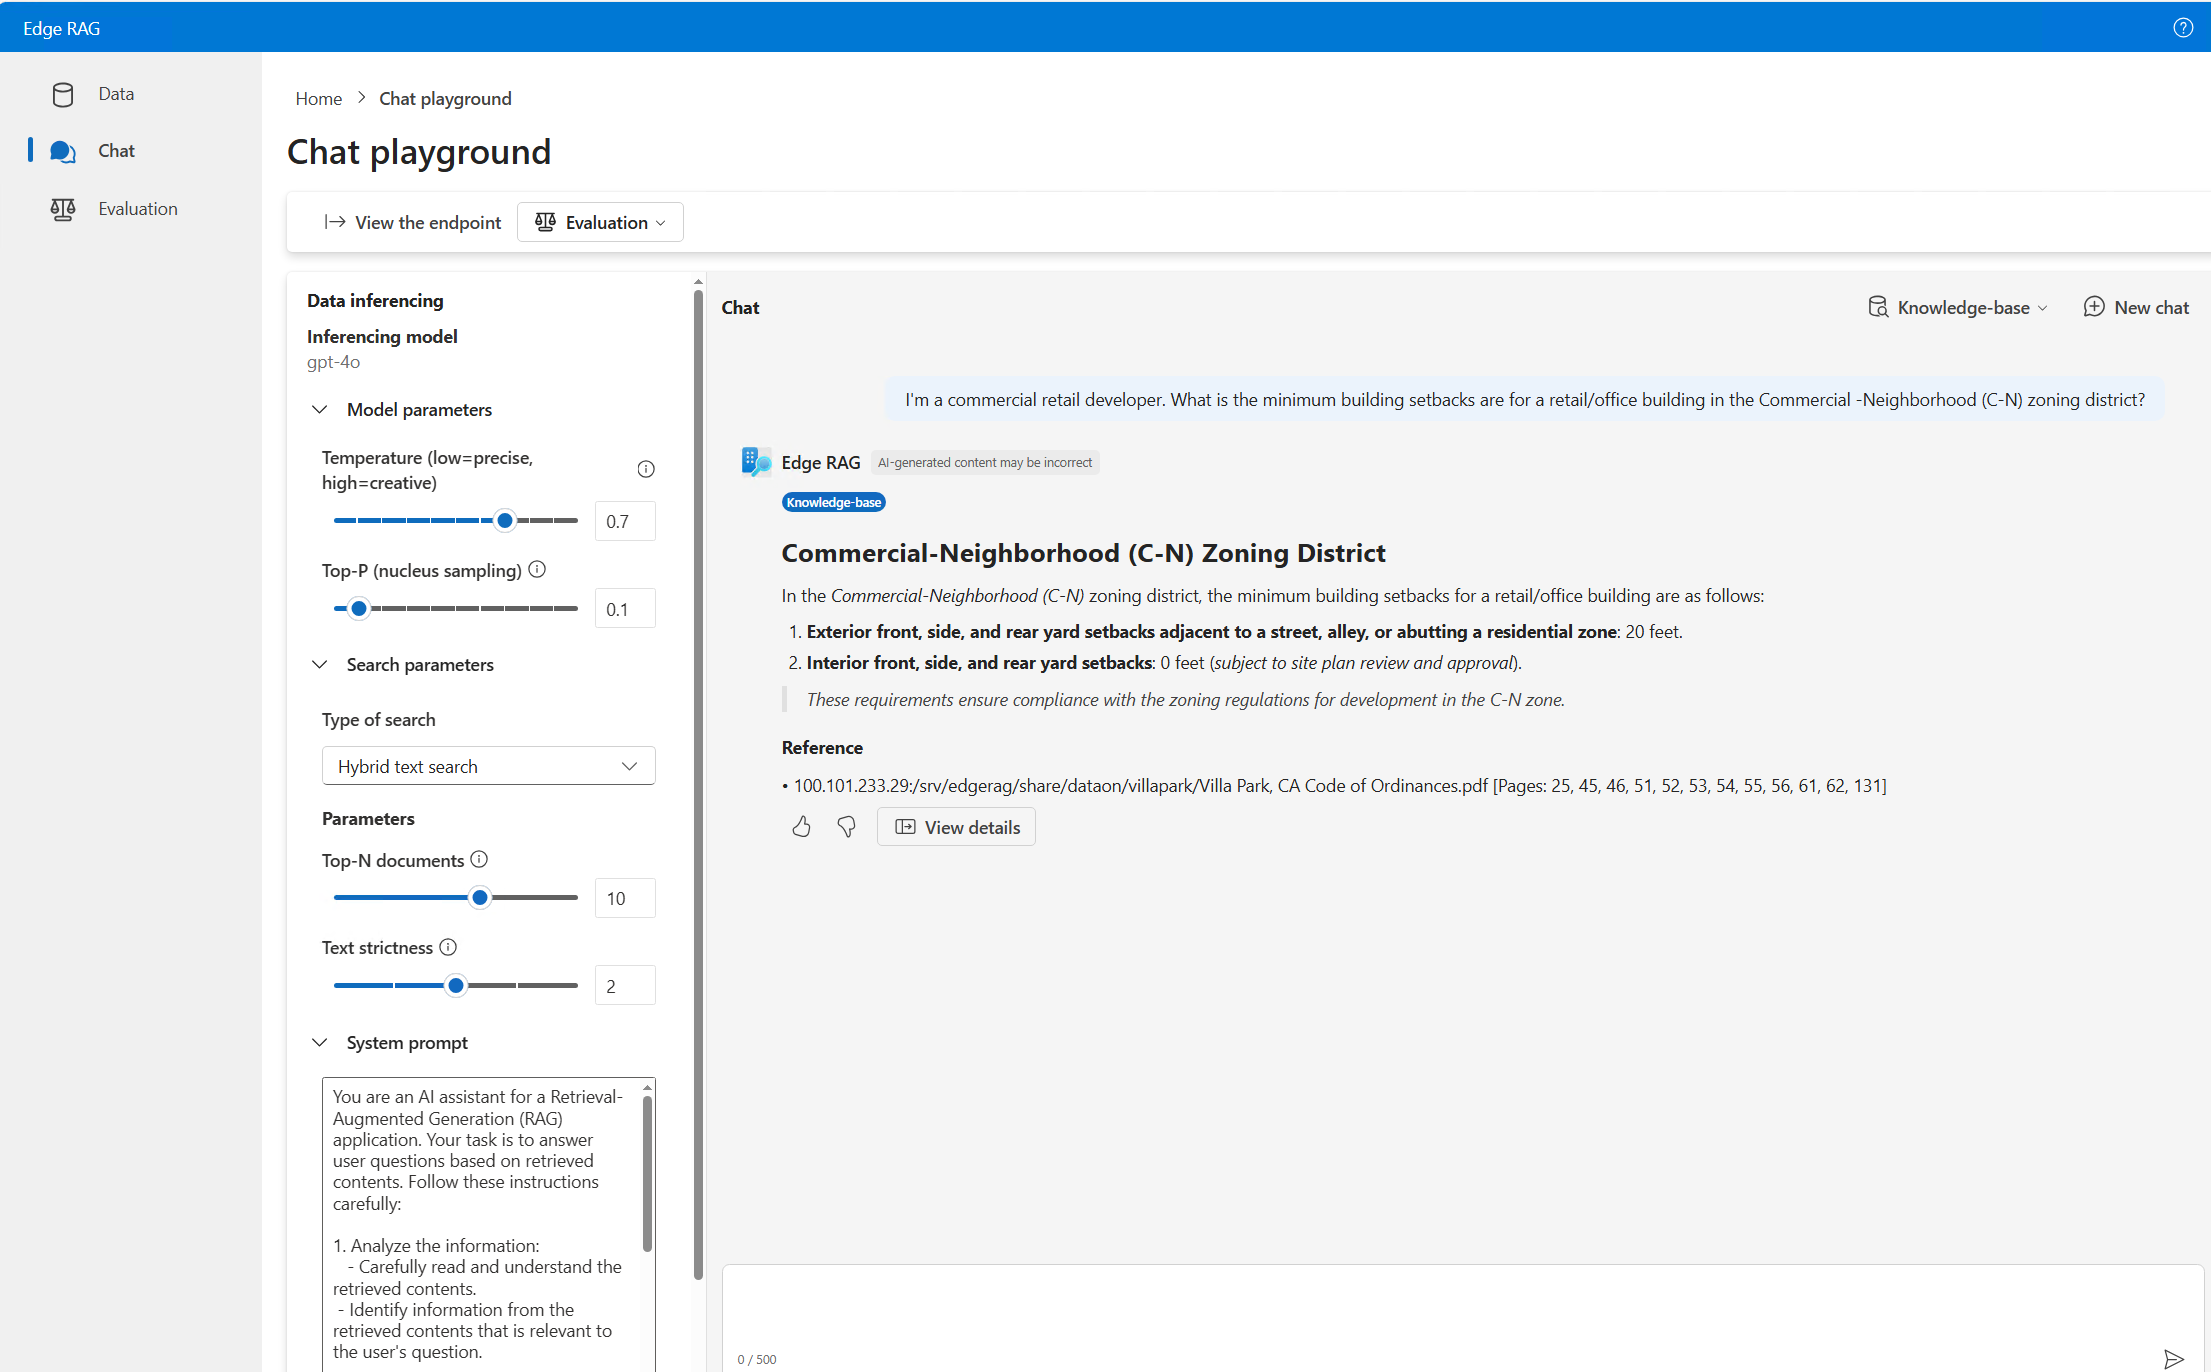Collapse the Search parameters section

pos(320,664)
